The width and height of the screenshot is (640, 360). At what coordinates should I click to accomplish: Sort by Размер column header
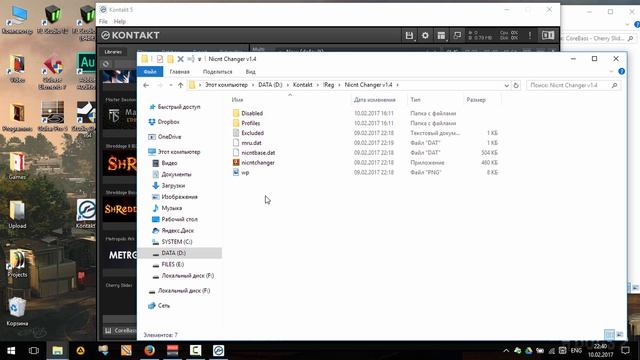(476, 100)
